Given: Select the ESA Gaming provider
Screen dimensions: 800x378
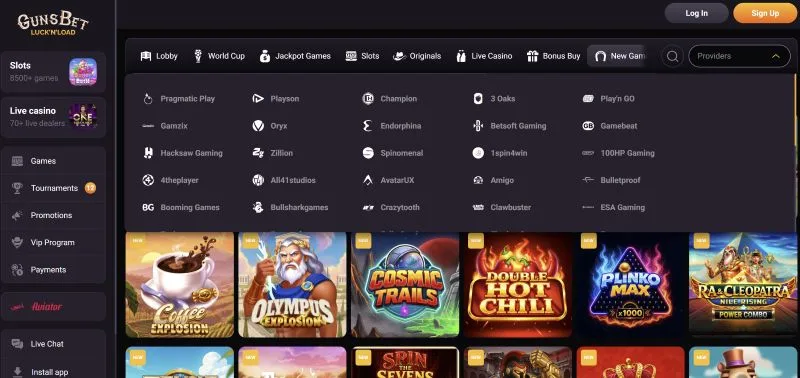Looking at the screenshot, I should click(x=613, y=207).
